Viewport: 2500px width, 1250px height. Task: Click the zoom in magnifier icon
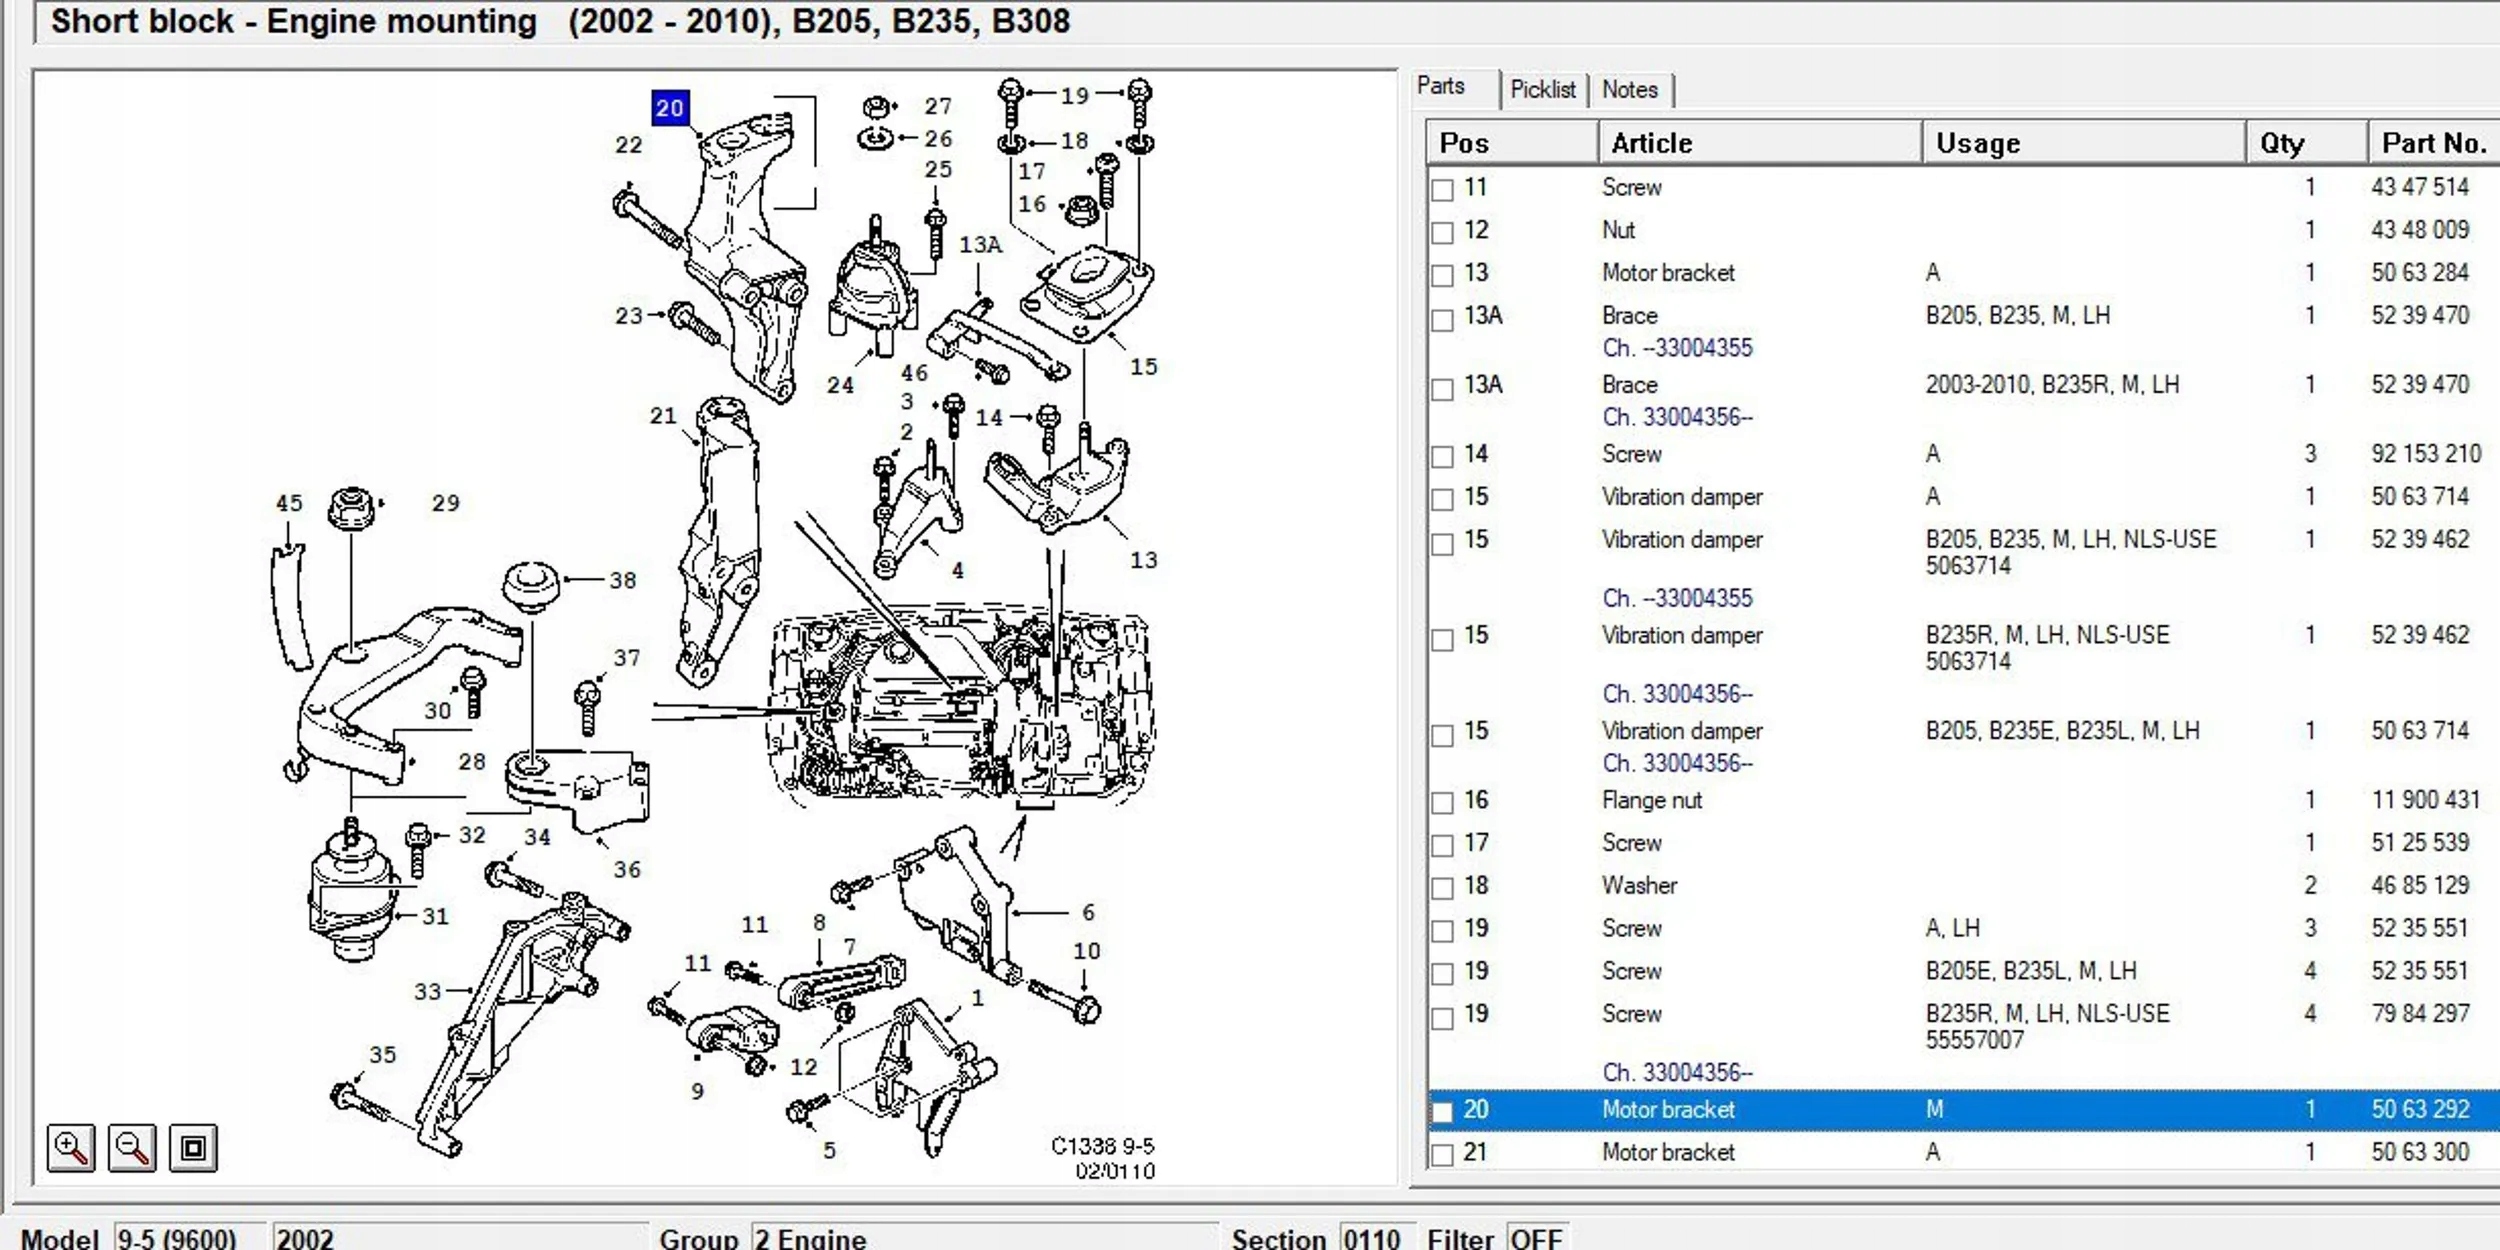coord(71,1147)
